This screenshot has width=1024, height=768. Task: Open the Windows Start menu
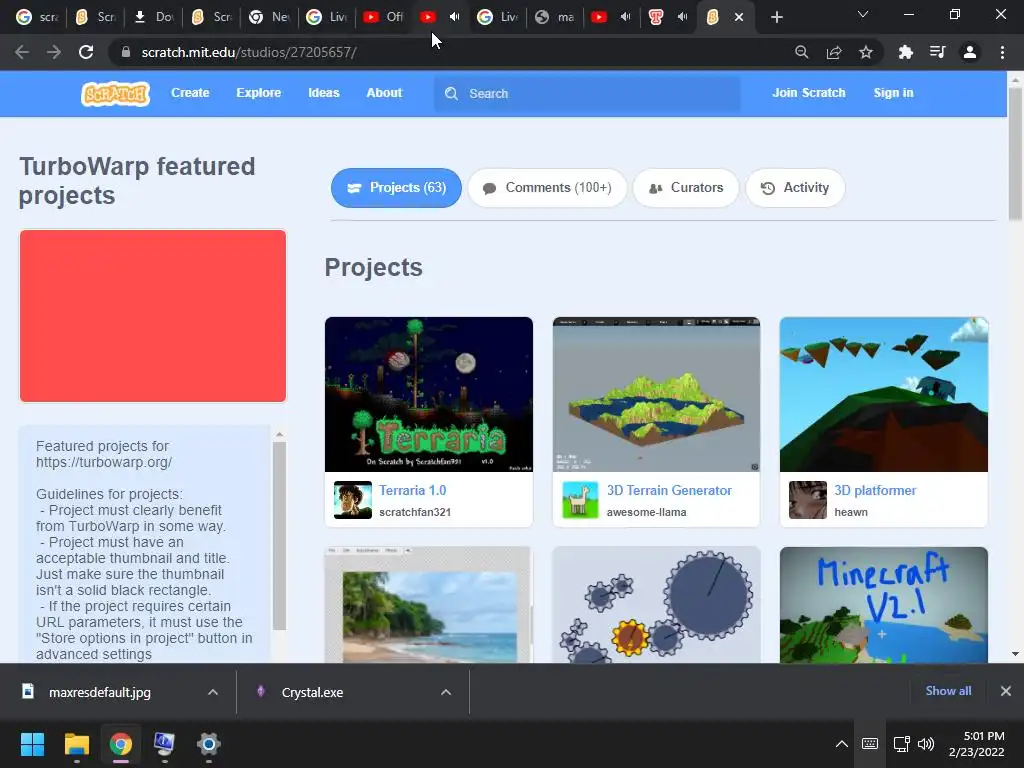coord(32,744)
